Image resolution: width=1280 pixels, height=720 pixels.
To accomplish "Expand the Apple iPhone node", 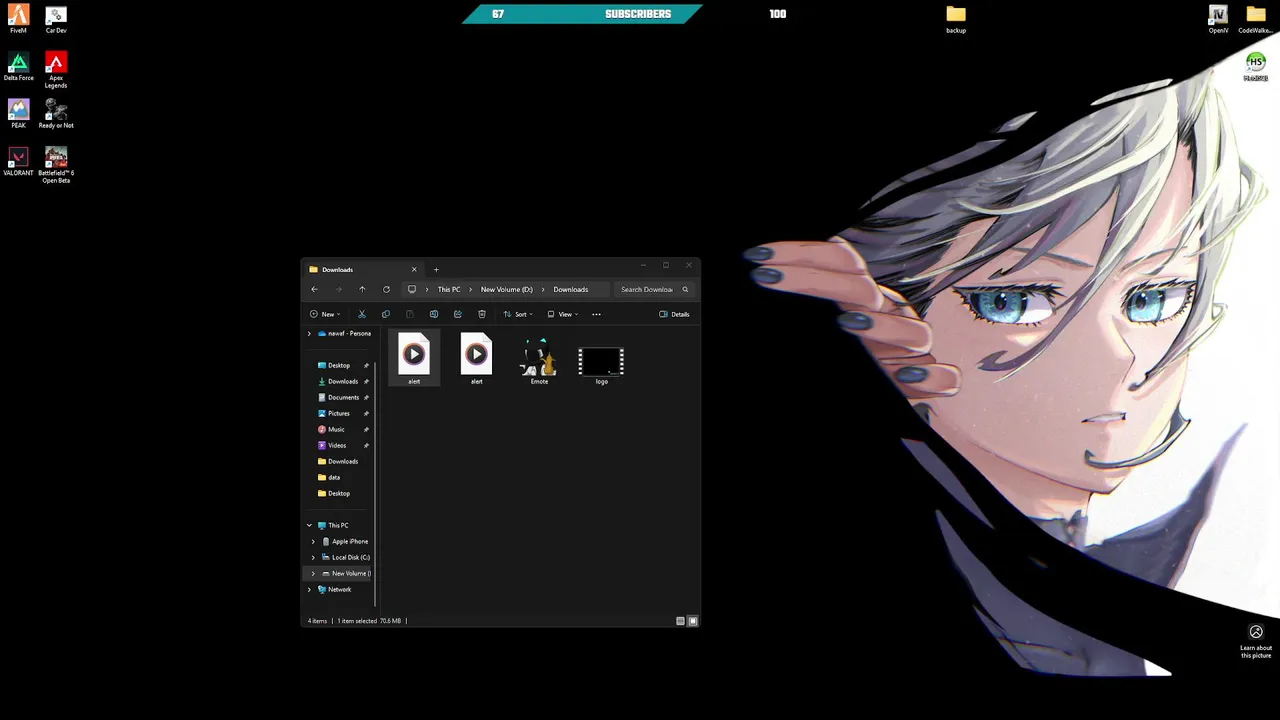I will coord(313,541).
